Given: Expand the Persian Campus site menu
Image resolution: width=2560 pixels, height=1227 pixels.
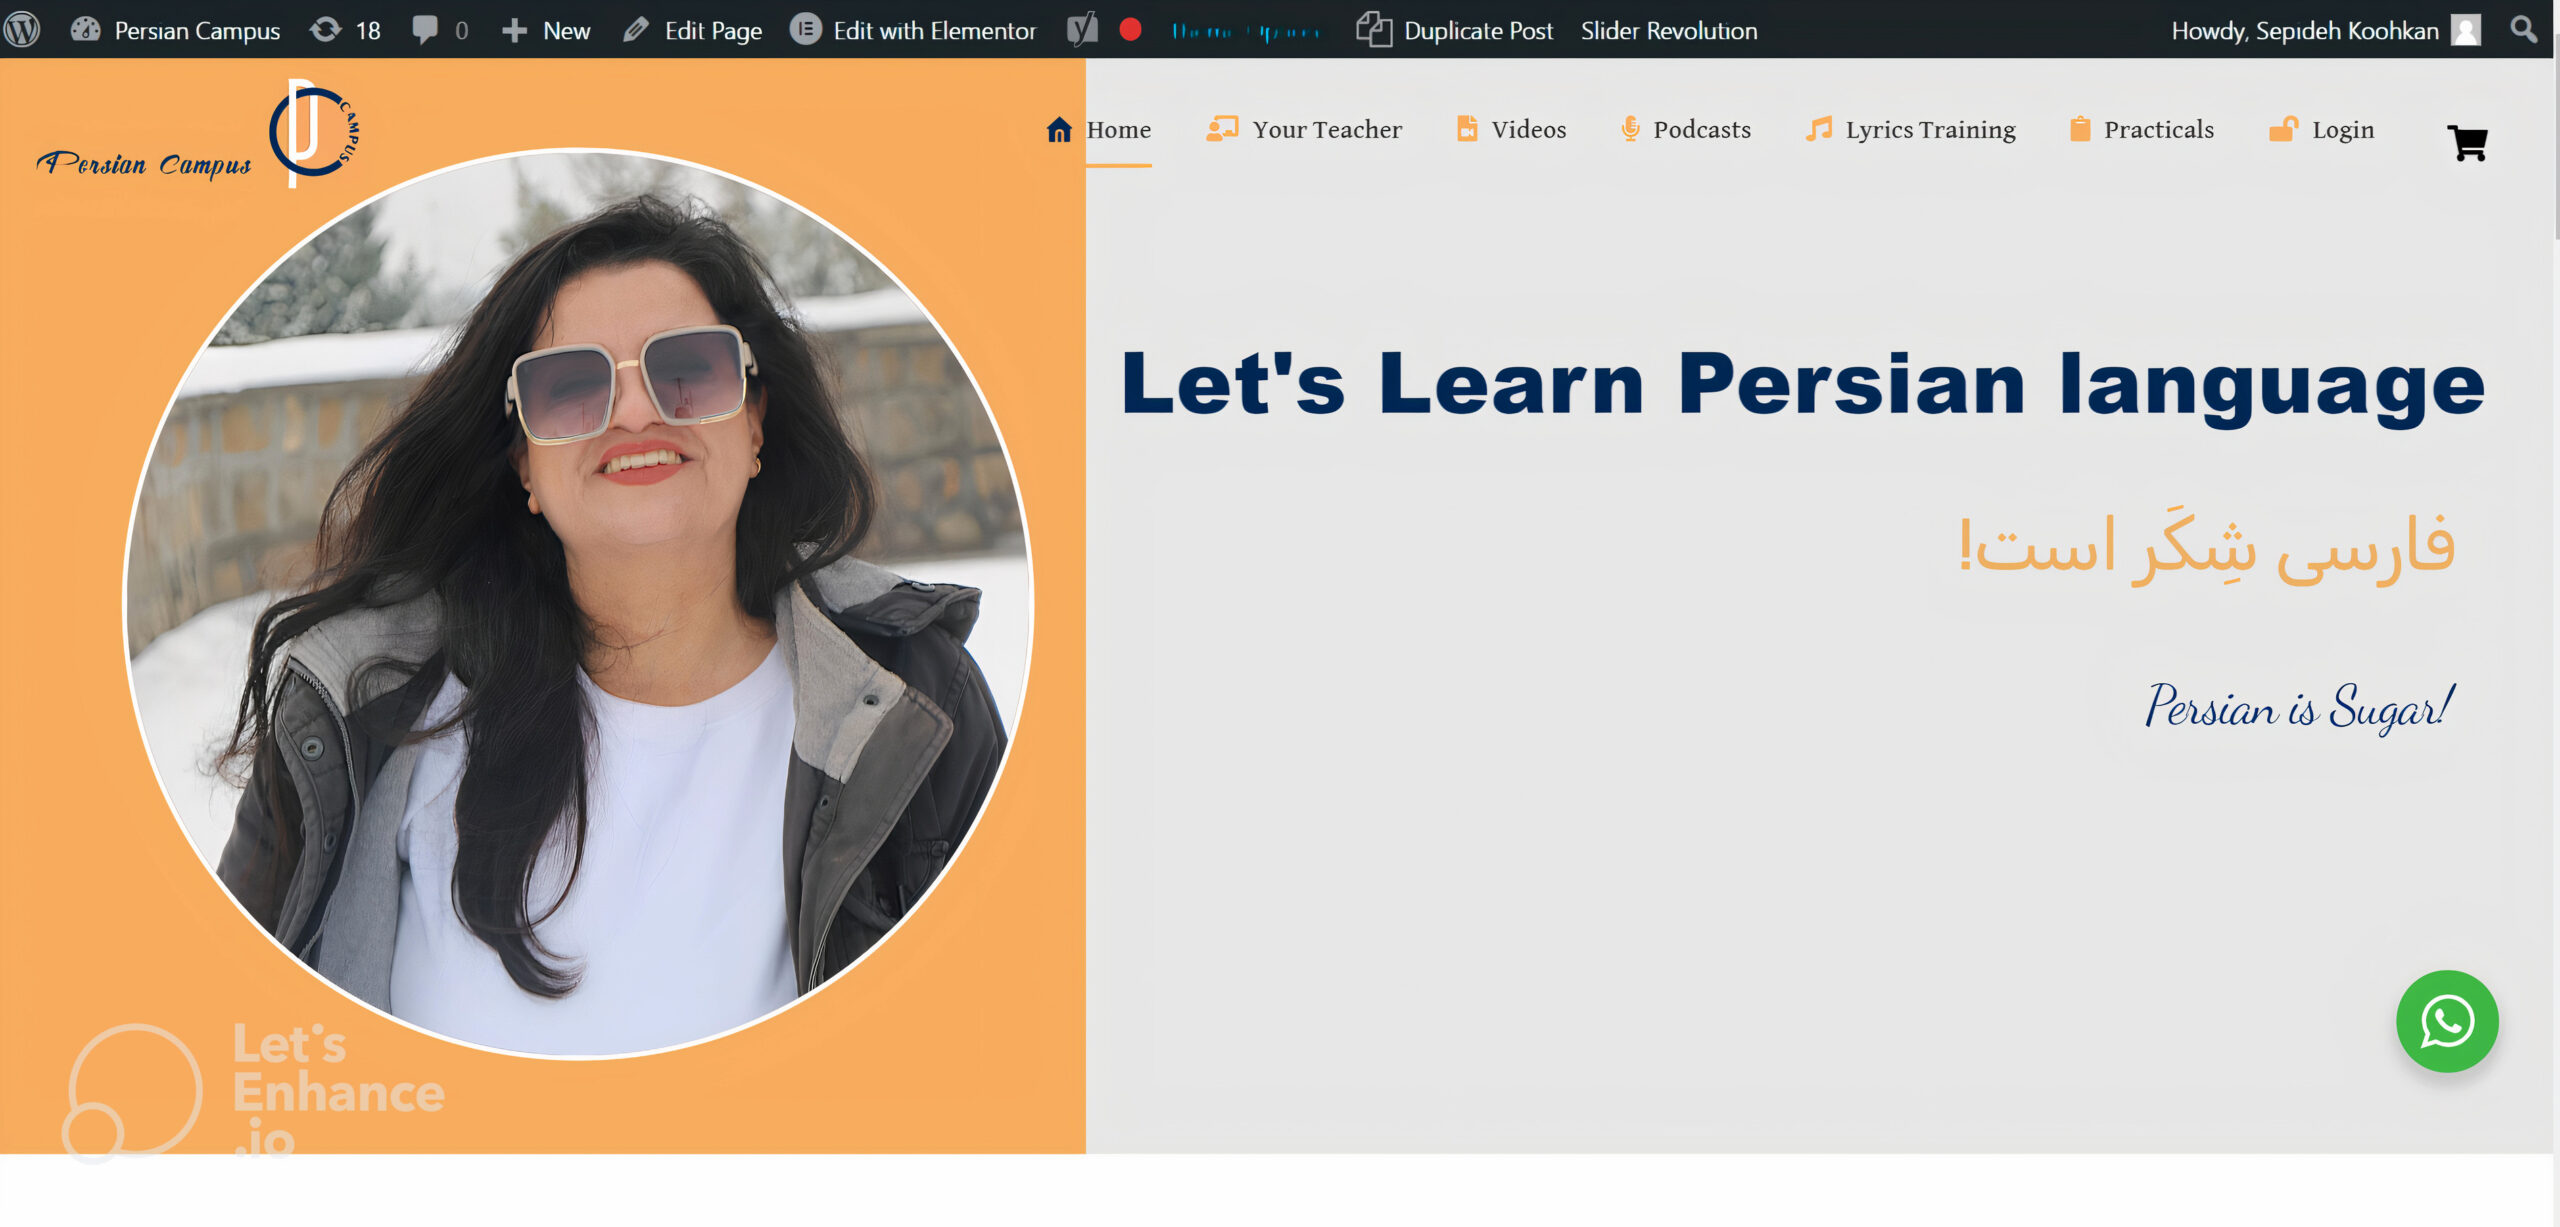Looking at the screenshot, I should 176,30.
